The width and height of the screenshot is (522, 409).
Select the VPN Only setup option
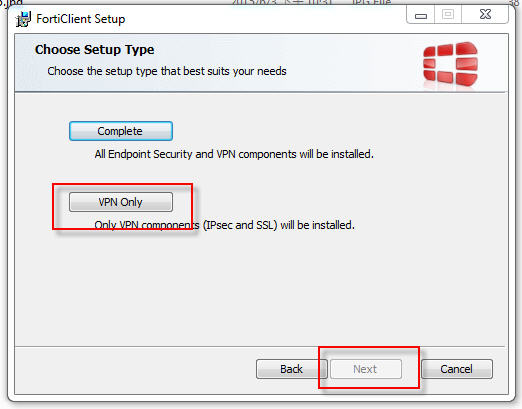121,202
